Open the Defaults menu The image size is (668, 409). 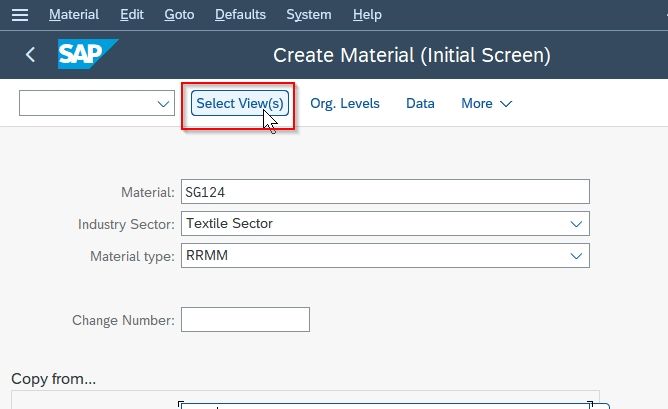pos(240,14)
